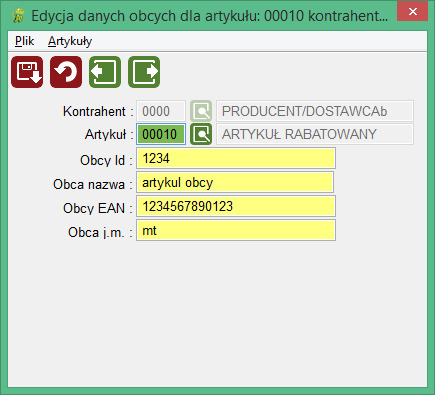The width and height of the screenshot is (435, 395).
Task: Click the Obca nazwa field artykul obcy
Action: (235, 182)
